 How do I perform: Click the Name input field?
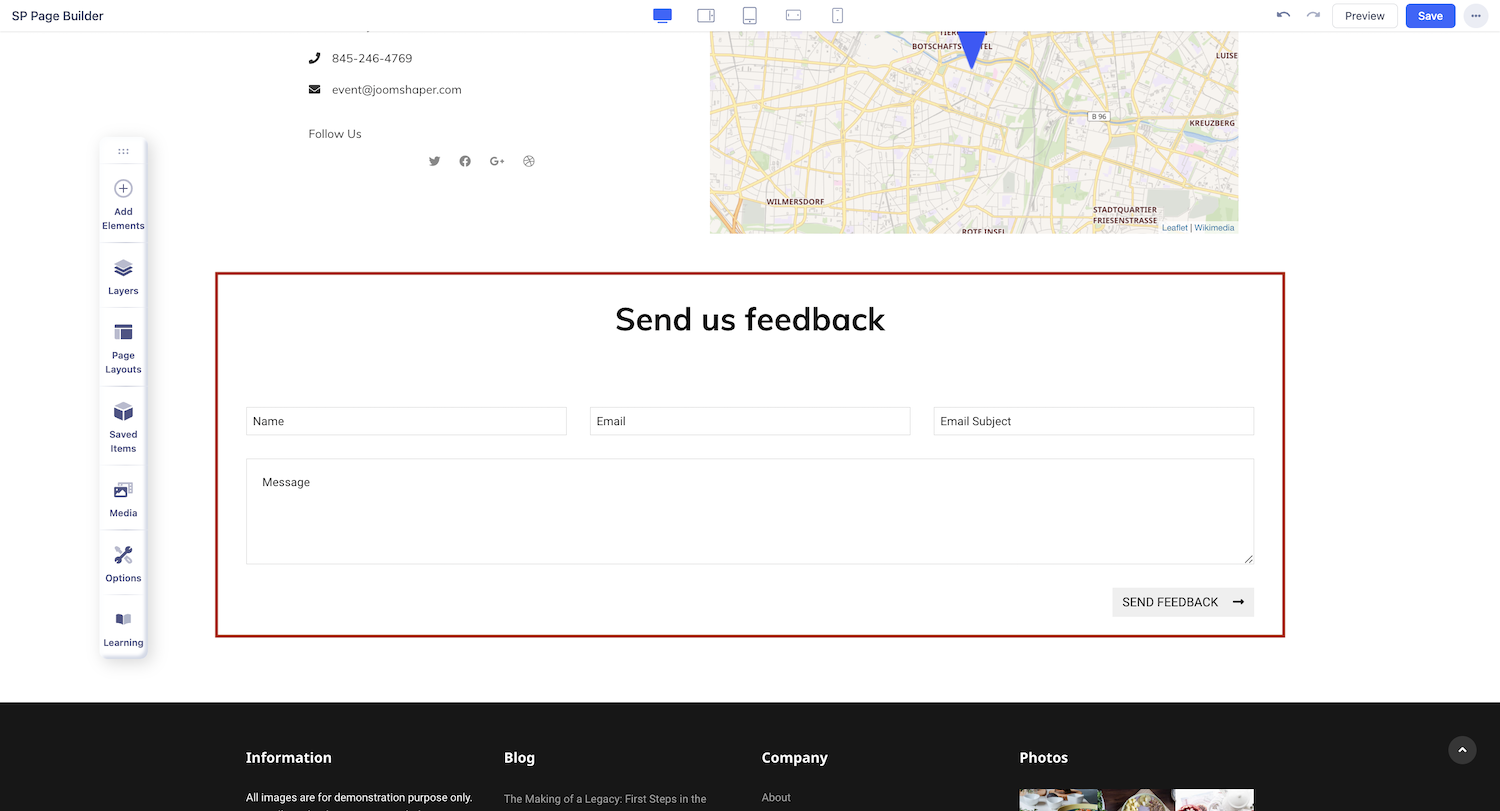(406, 421)
